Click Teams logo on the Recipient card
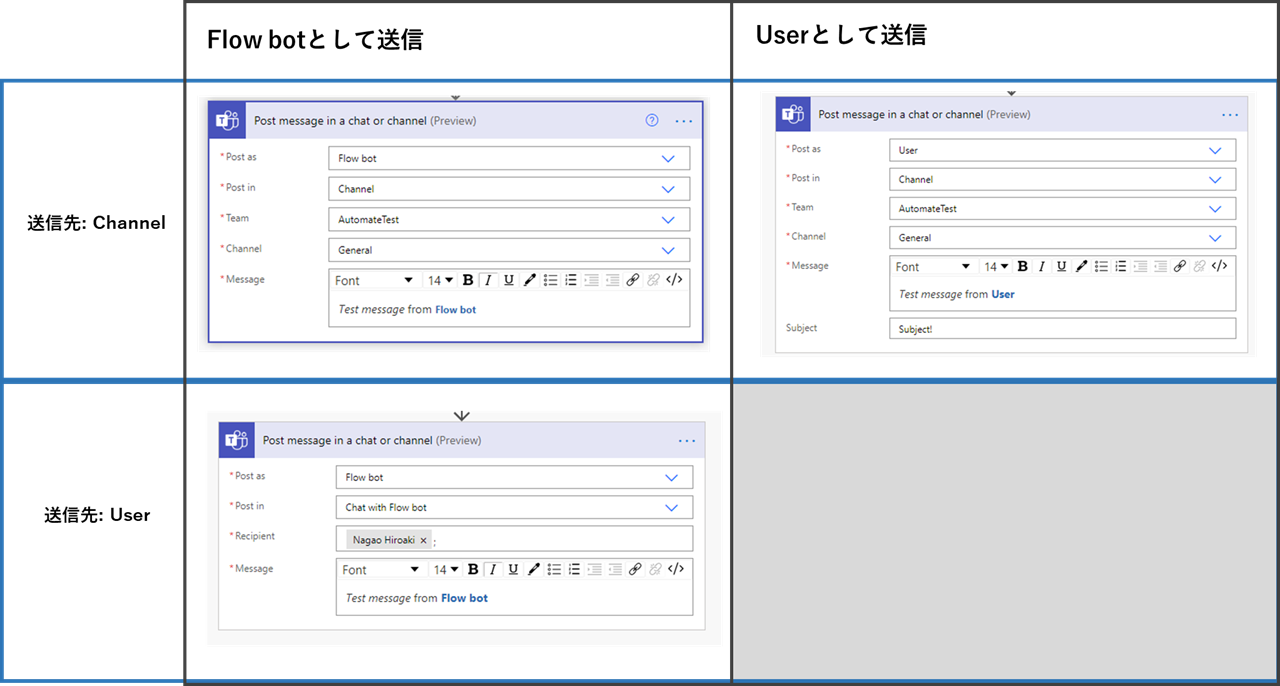 click(236, 440)
